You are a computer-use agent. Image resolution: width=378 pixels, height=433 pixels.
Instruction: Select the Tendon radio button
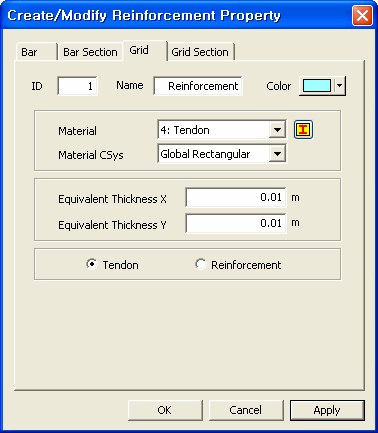click(91, 264)
